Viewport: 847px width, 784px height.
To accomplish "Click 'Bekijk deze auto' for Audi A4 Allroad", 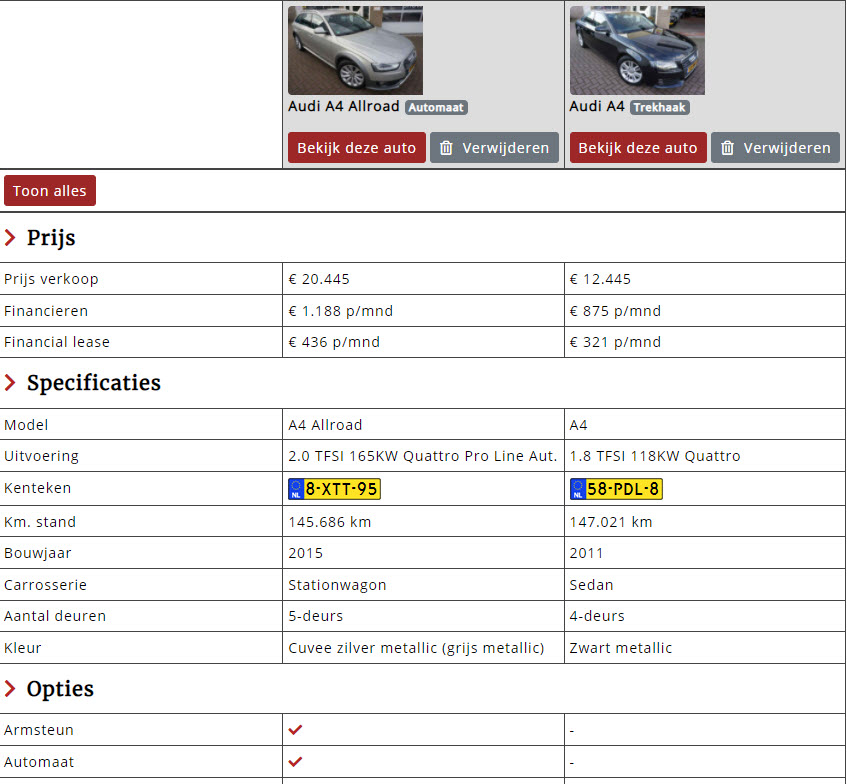I will point(357,148).
